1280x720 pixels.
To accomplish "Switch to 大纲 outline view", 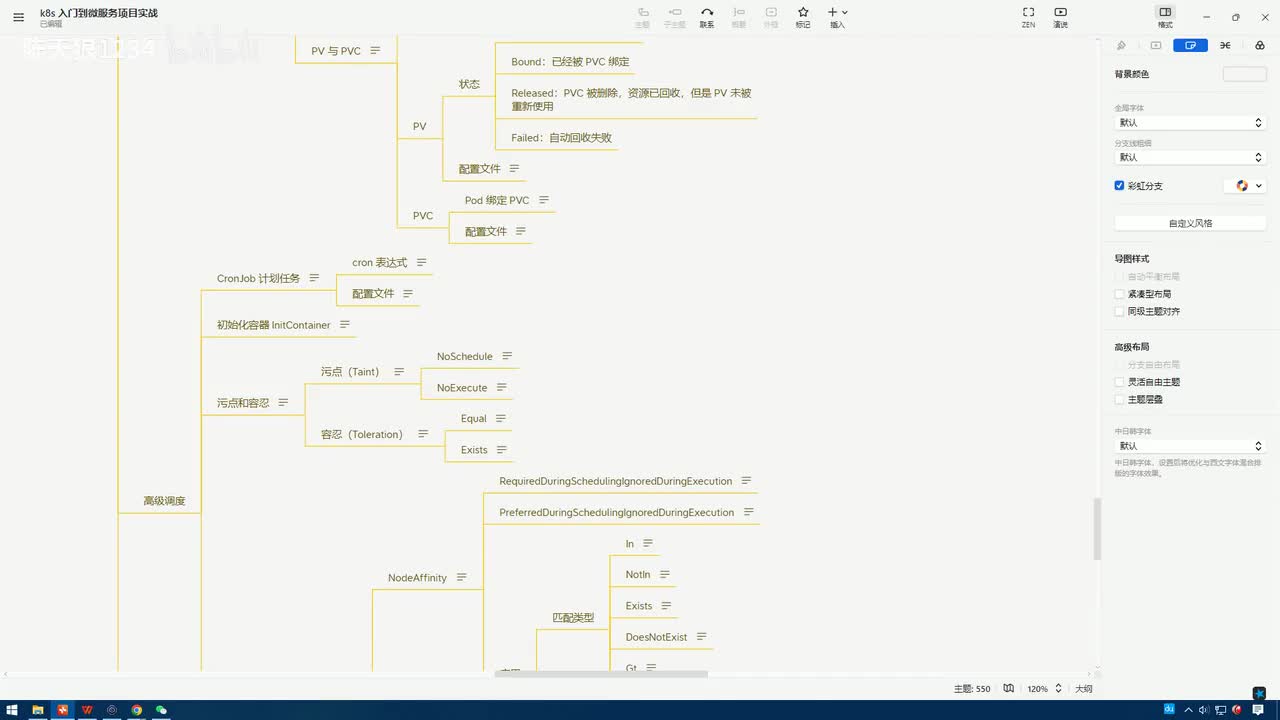I will click(1083, 689).
